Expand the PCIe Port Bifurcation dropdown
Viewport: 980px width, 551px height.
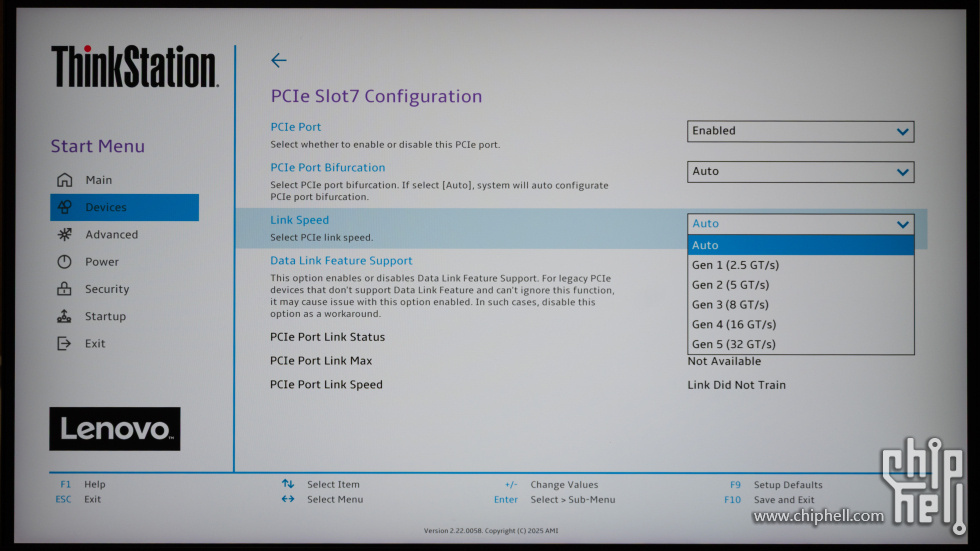tap(800, 172)
